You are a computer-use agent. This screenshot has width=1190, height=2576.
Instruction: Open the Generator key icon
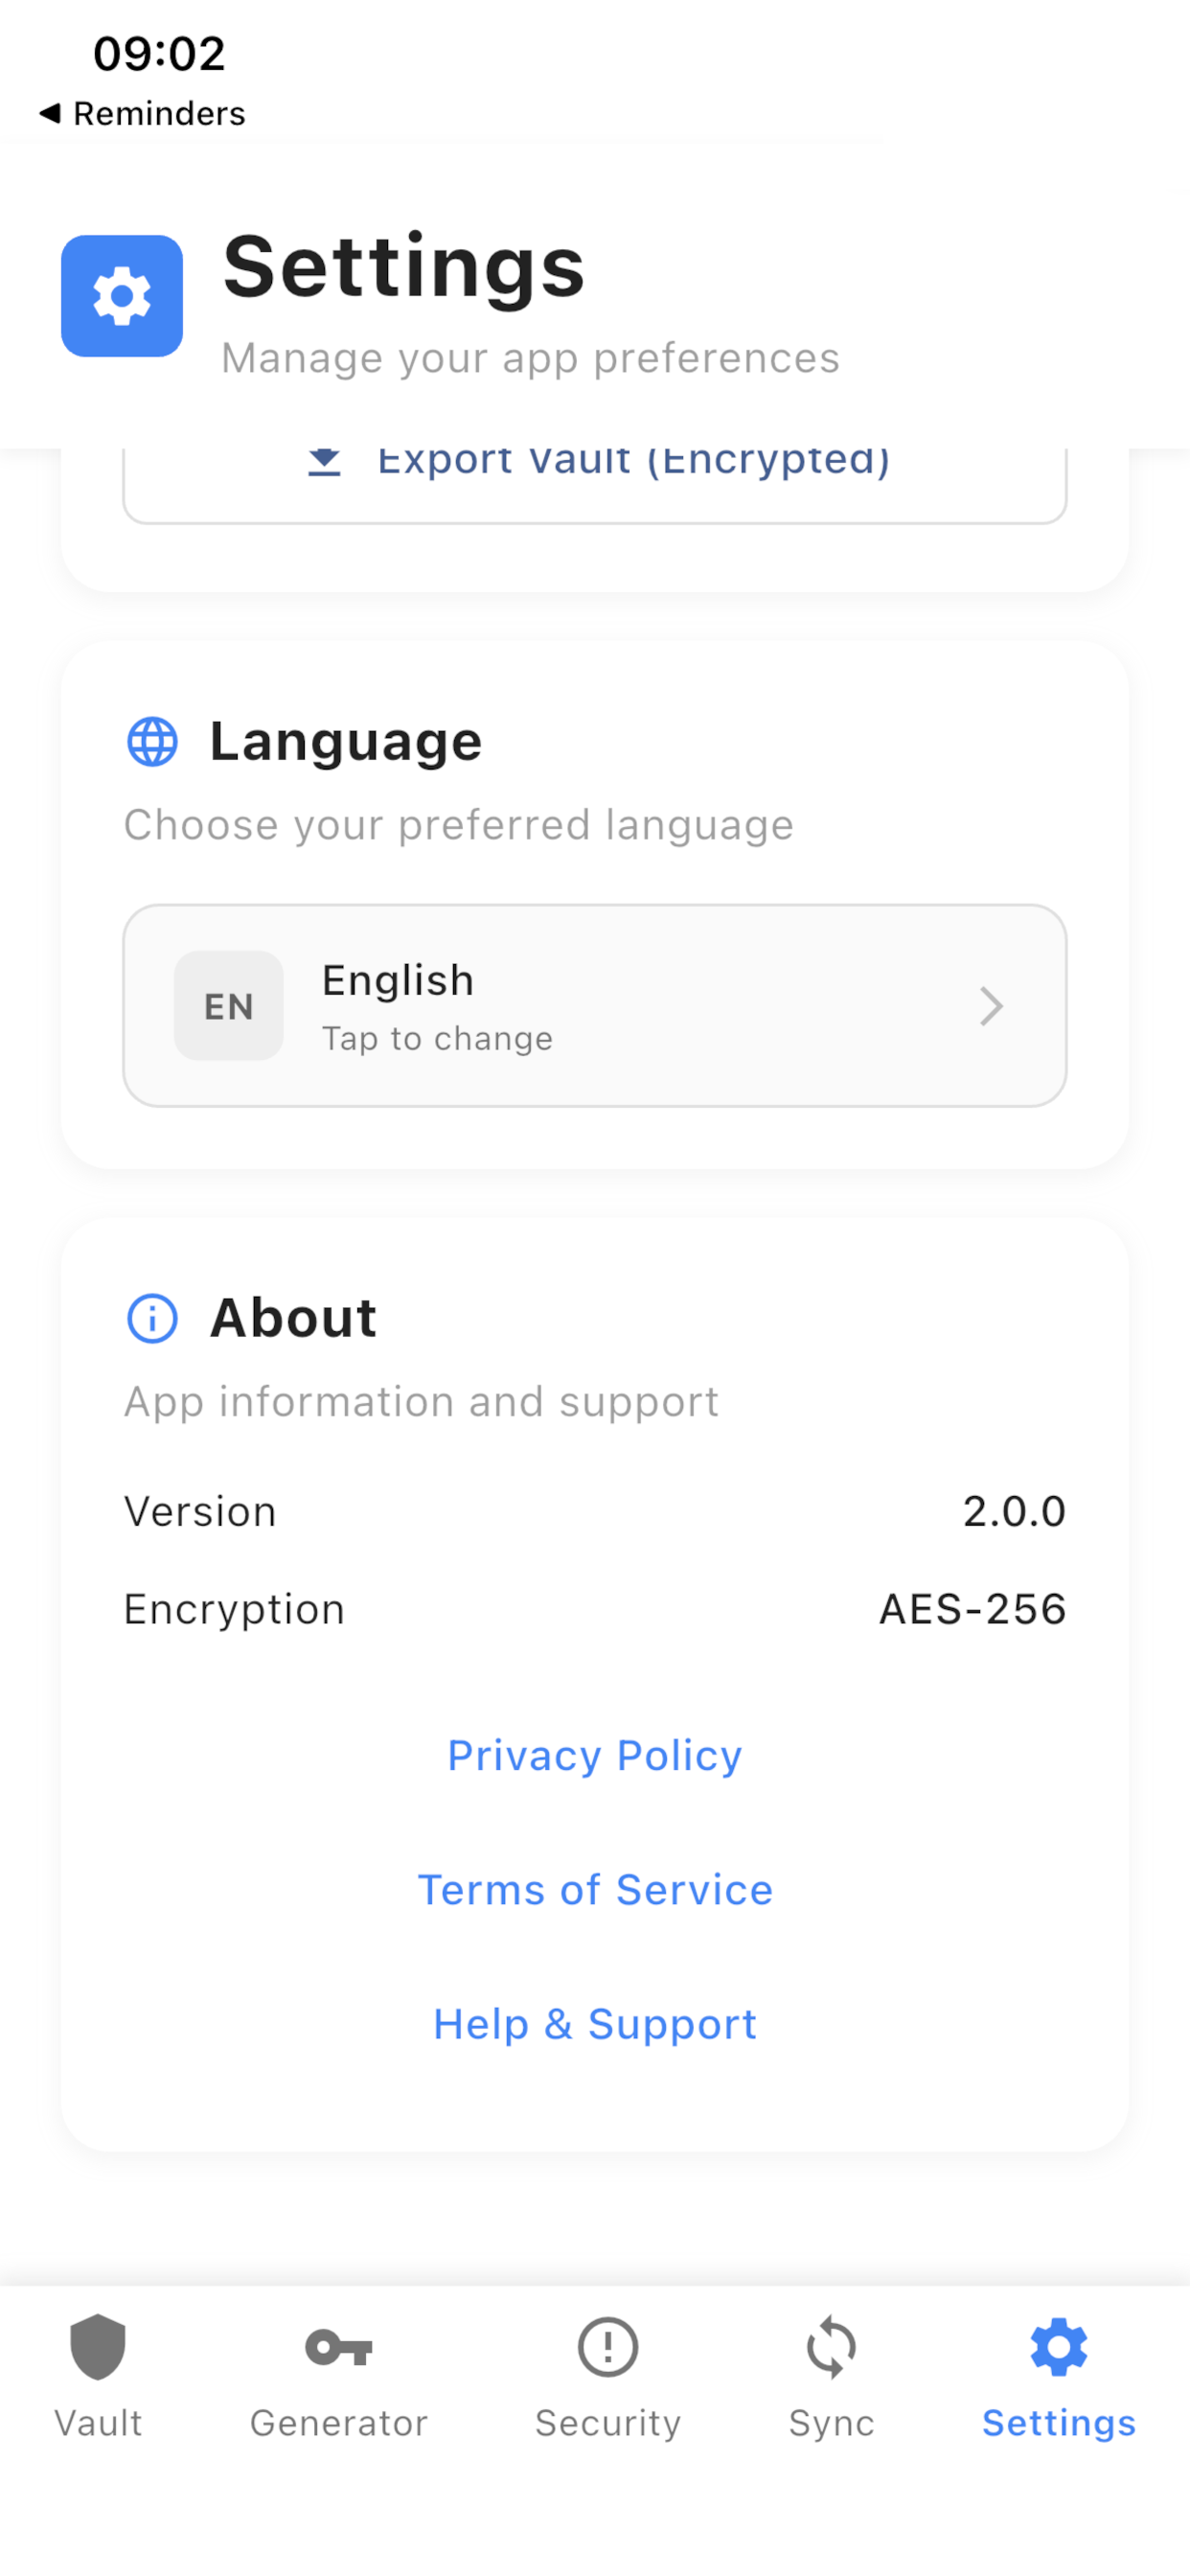pyautogui.click(x=339, y=2347)
